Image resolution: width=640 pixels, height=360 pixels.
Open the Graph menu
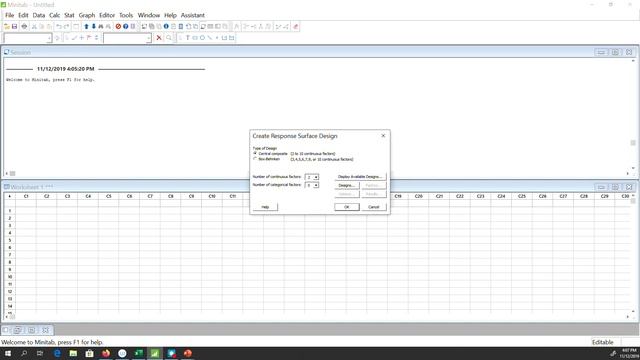coord(87,15)
